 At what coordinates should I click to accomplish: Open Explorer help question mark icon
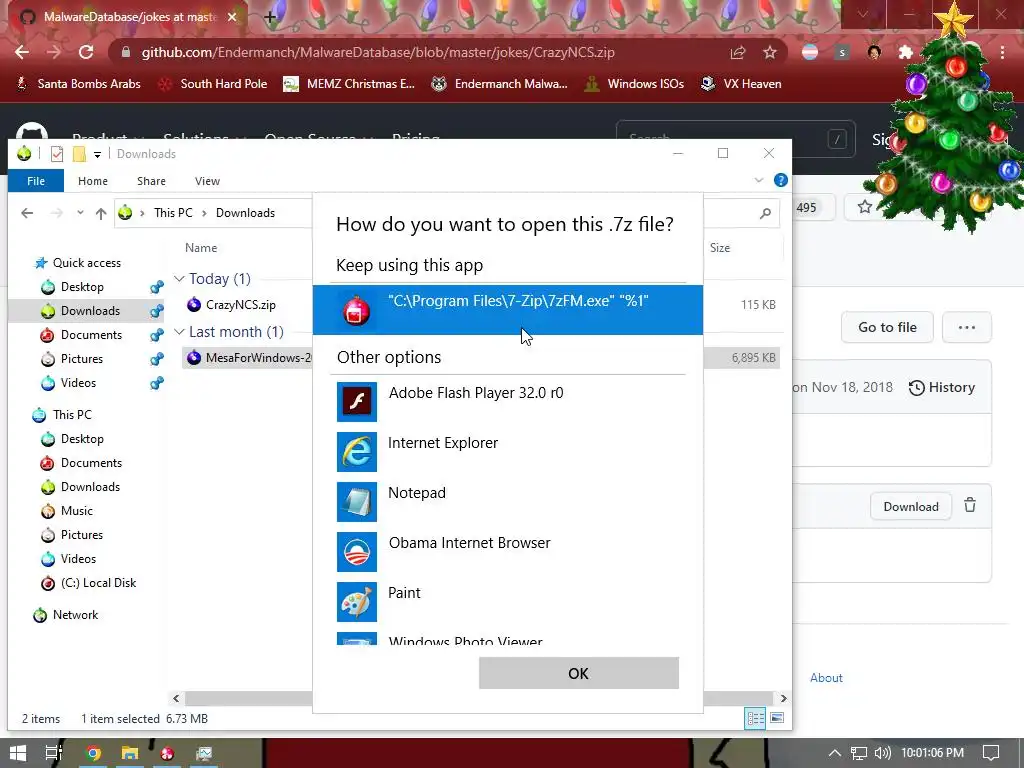(x=780, y=180)
